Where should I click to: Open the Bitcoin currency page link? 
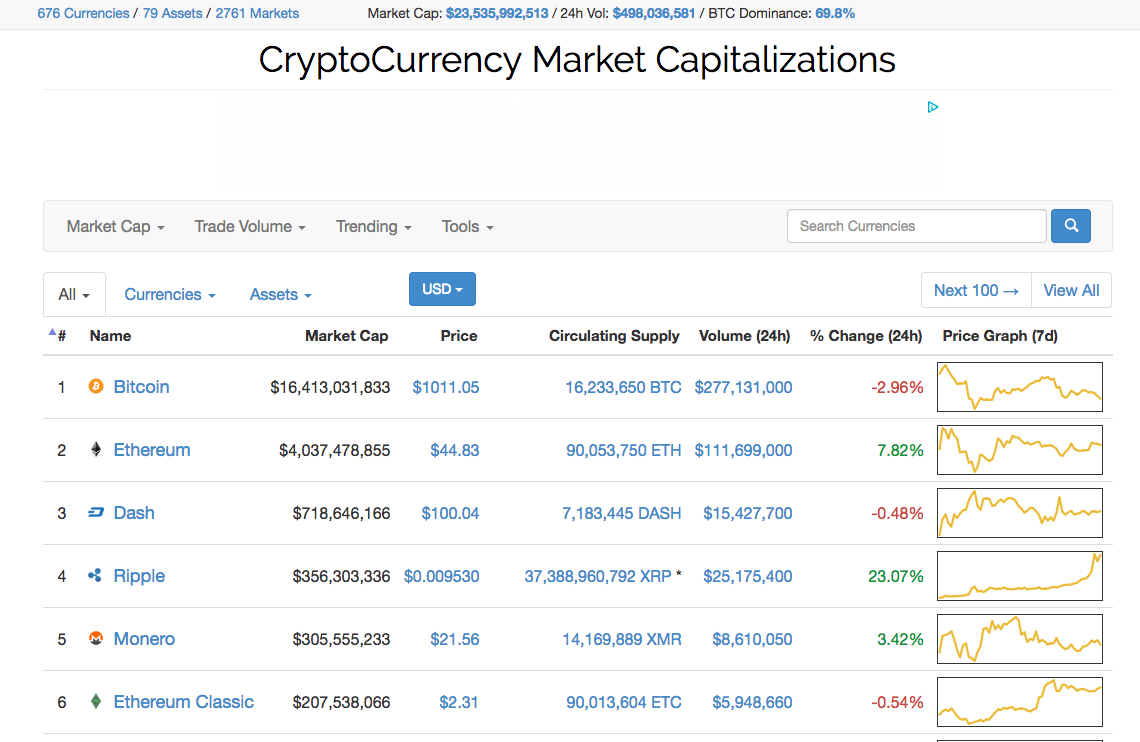(141, 387)
